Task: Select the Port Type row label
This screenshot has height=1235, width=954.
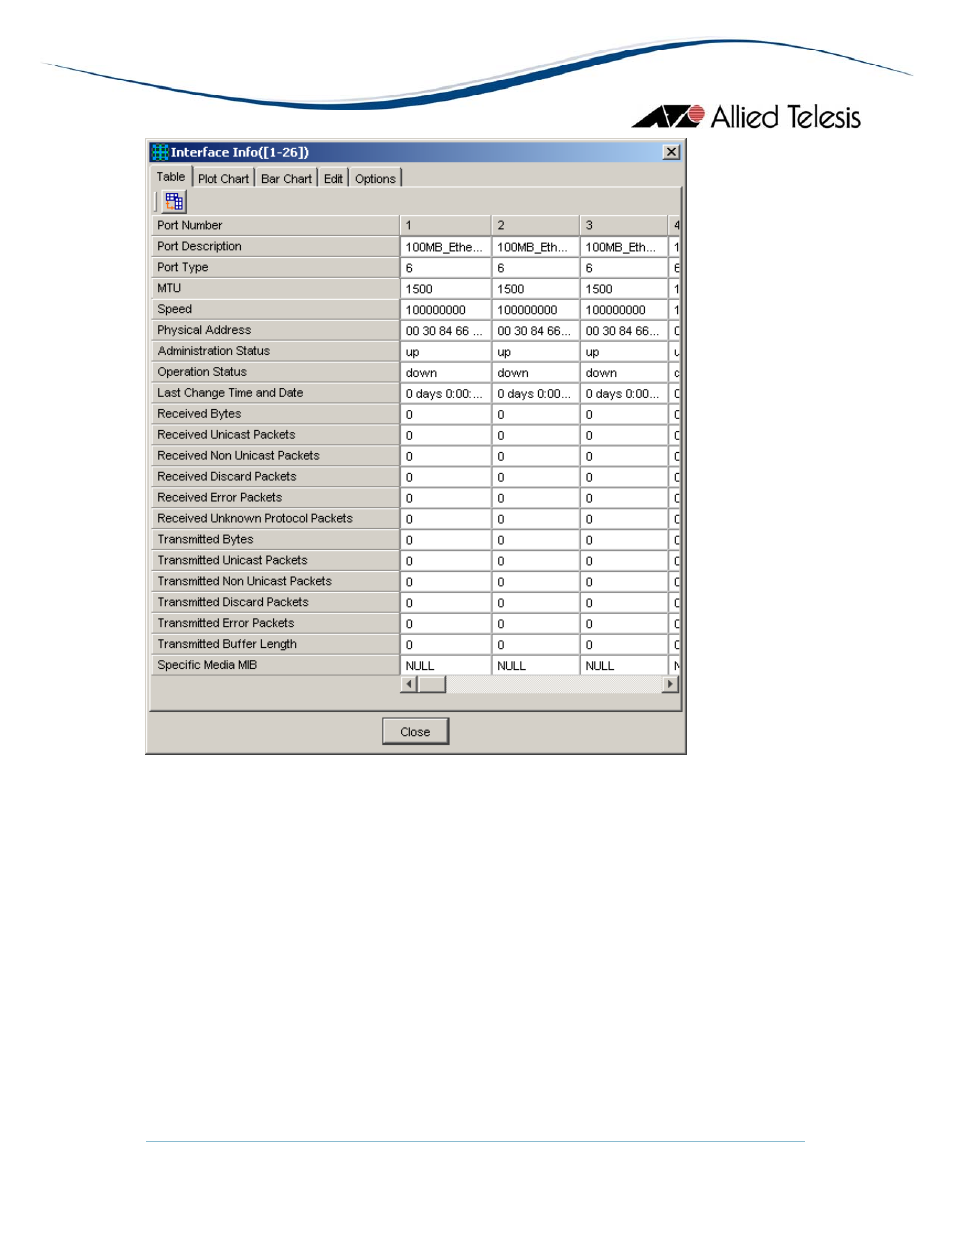Action: (275, 267)
